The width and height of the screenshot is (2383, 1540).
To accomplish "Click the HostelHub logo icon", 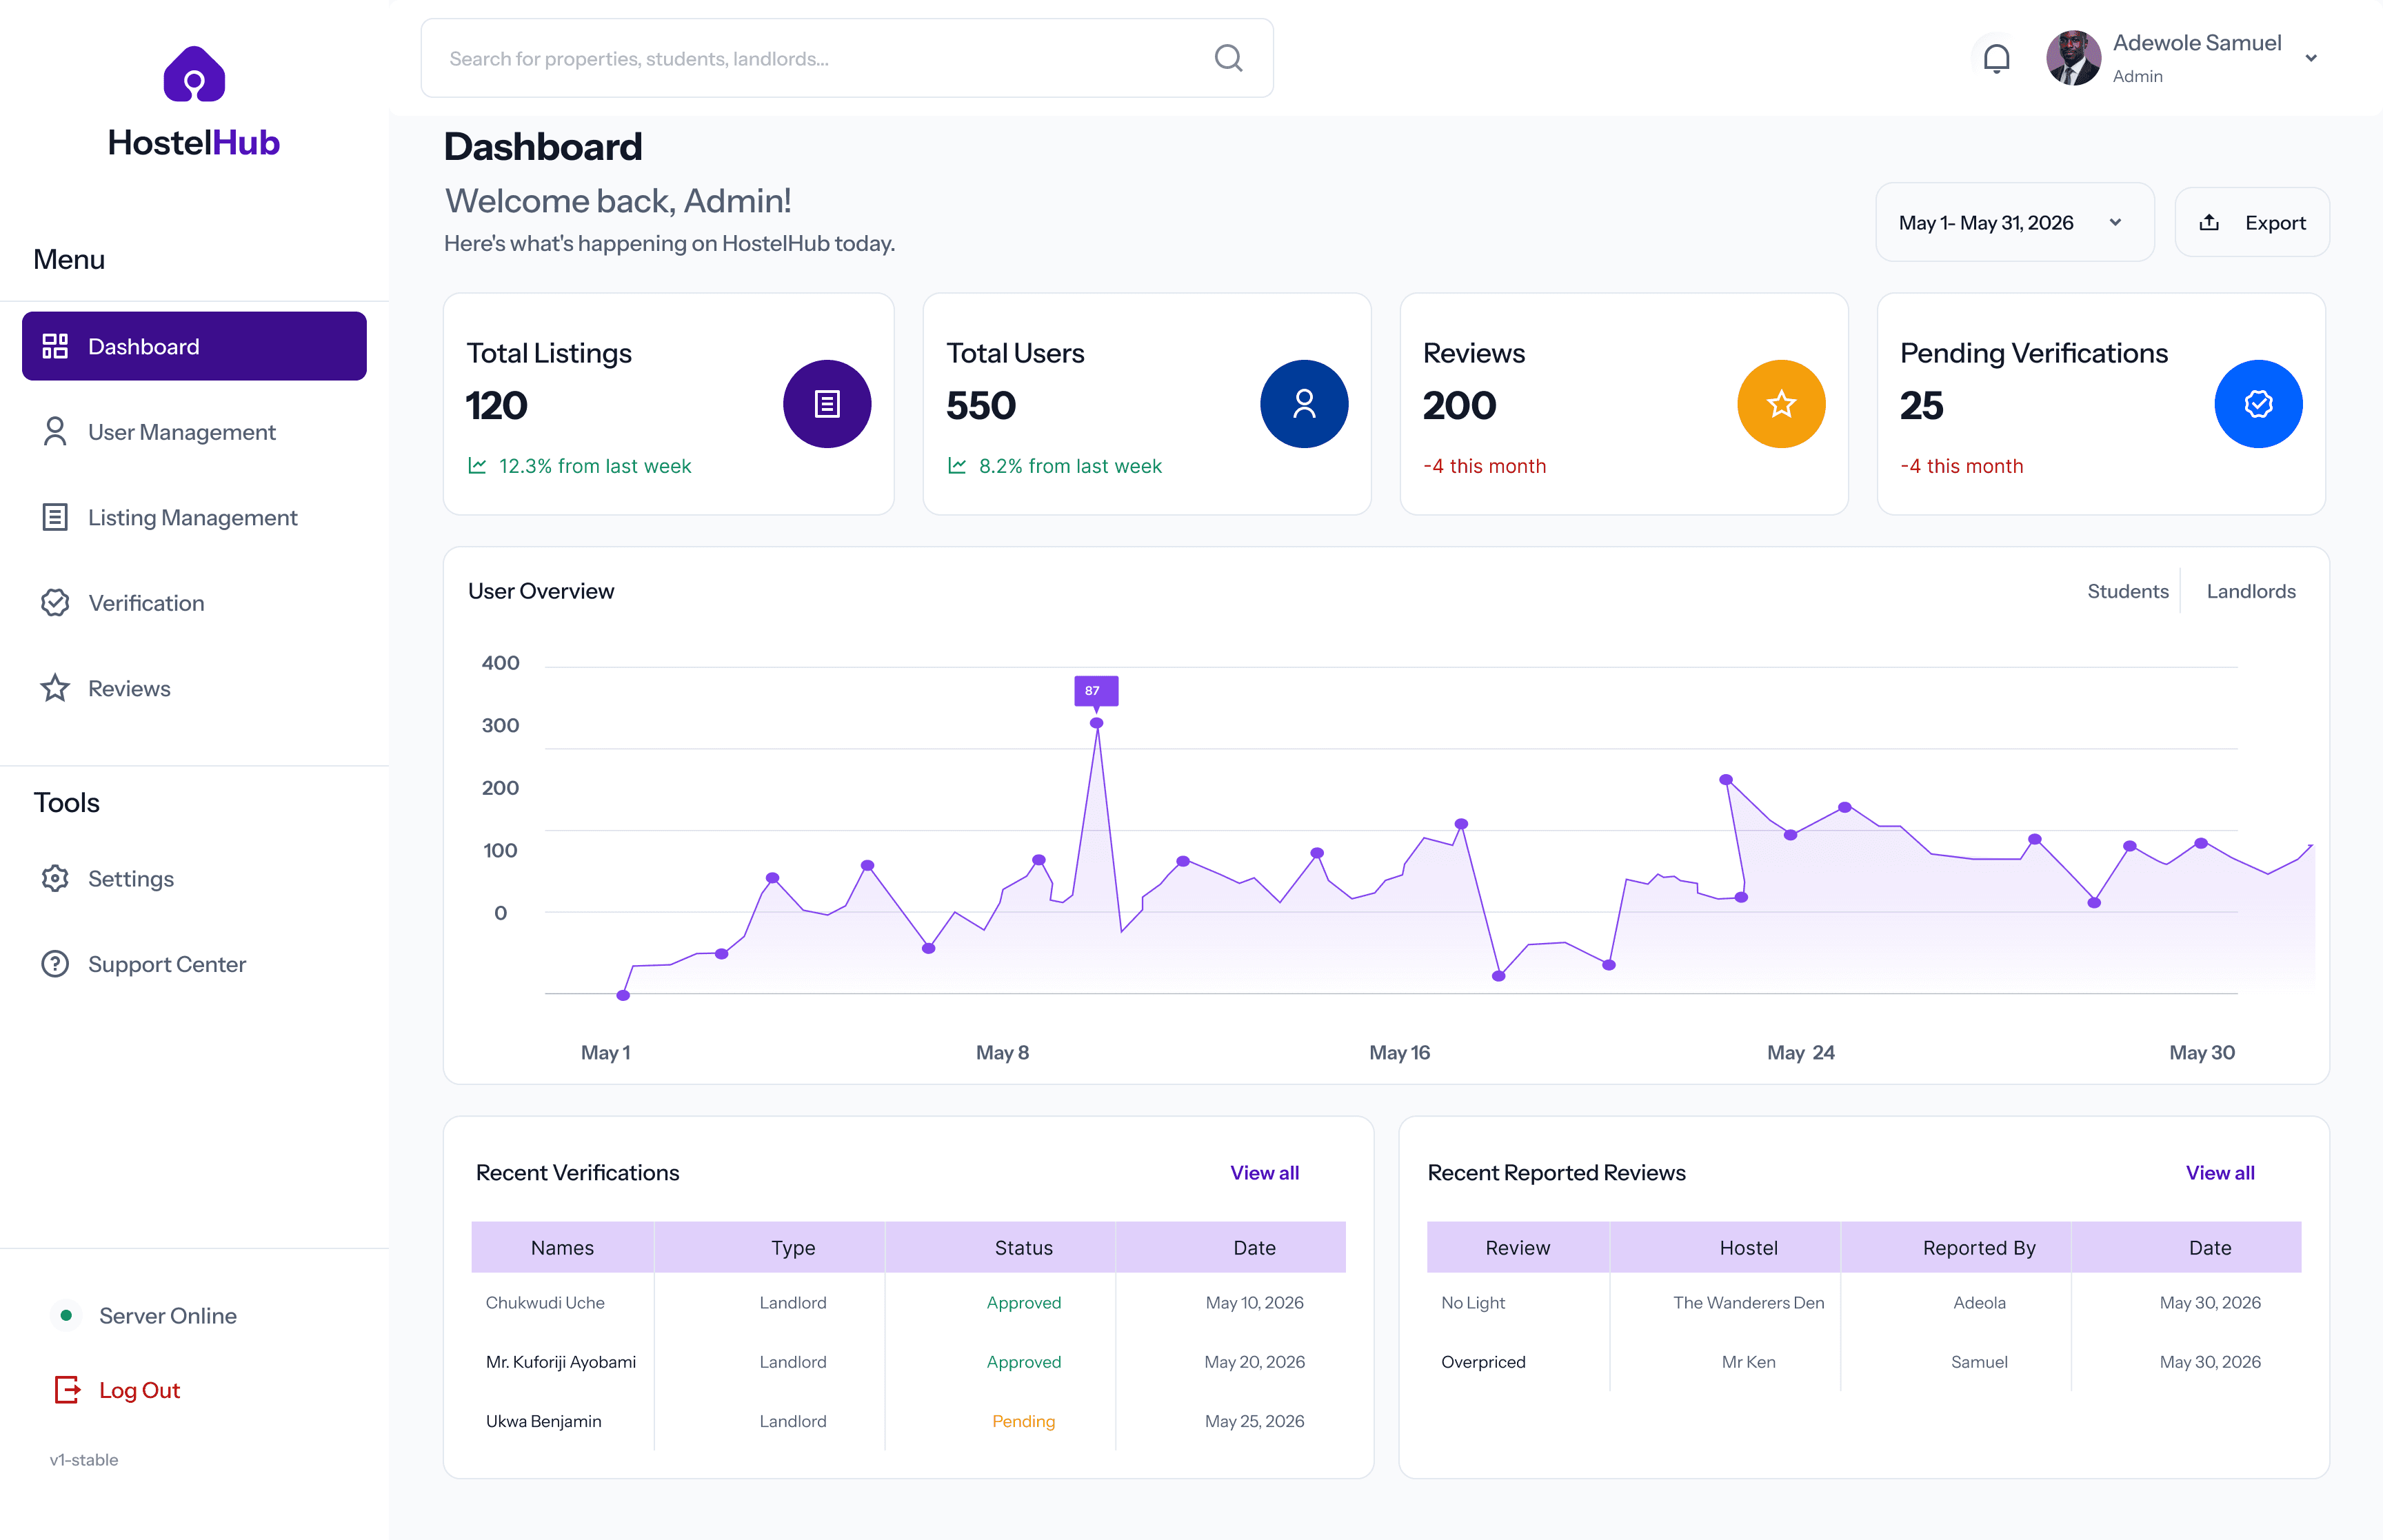I will tap(194, 74).
